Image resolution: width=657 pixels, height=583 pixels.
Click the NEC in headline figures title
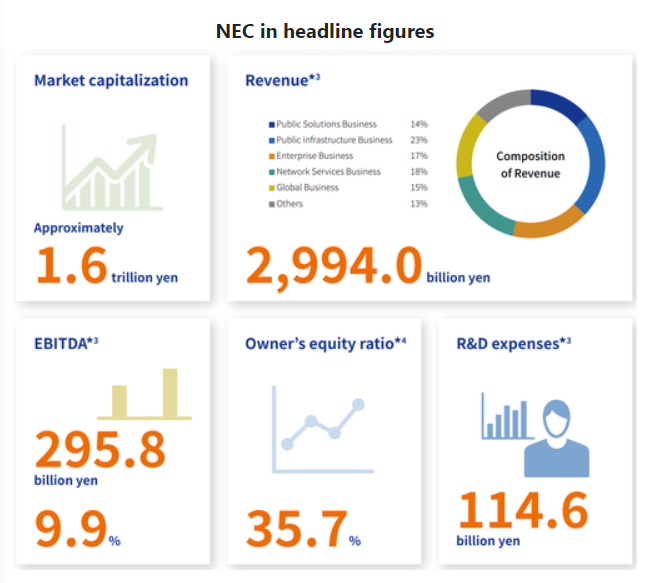click(x=325, y=31)
